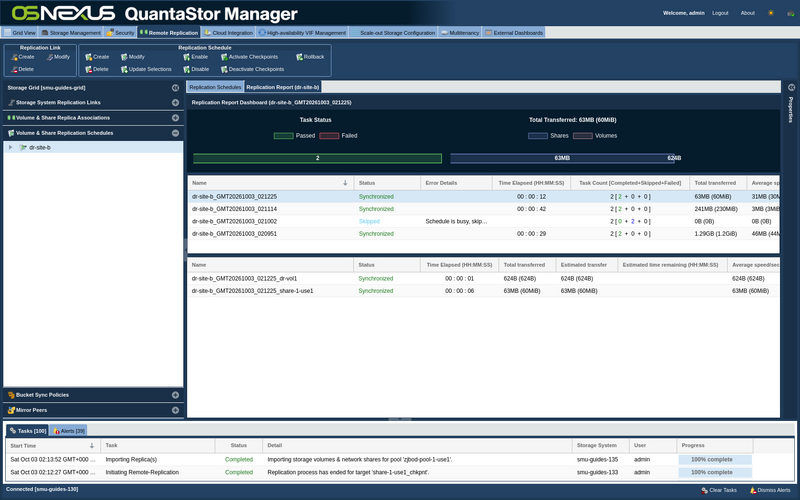Select report dr-site-b_GMT20261003_021002
The width and height of the screenshot is (800, 500).
pos(483,221)
